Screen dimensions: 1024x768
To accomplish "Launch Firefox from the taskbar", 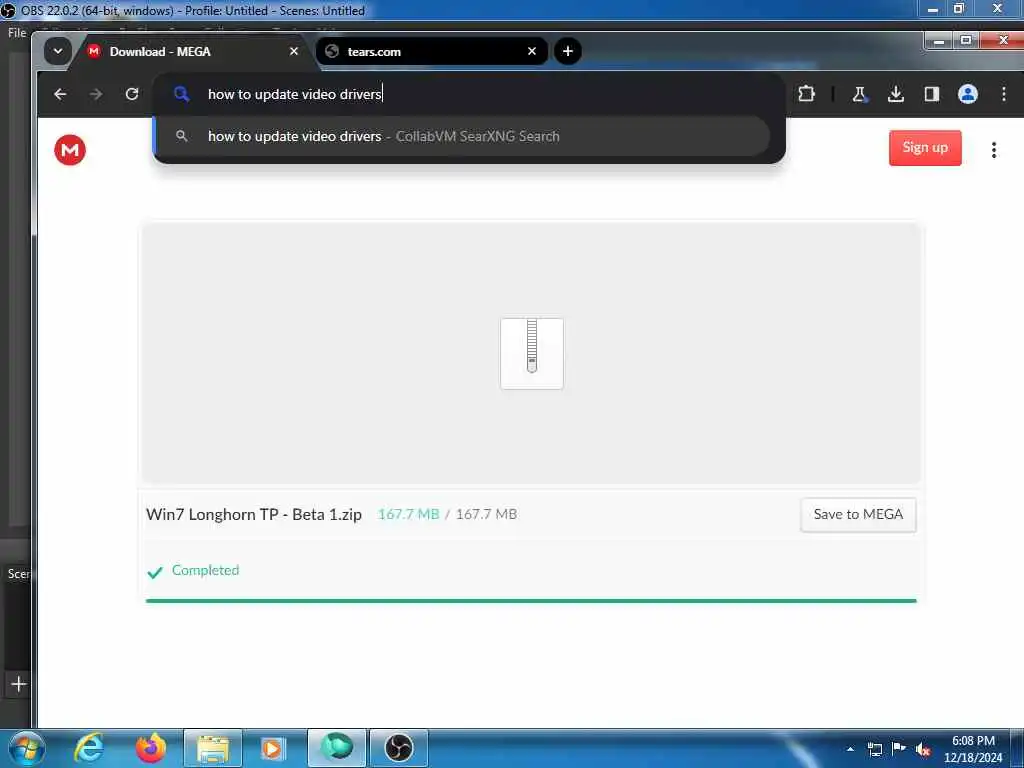I will pyautogui.click(x=151, y=748).
